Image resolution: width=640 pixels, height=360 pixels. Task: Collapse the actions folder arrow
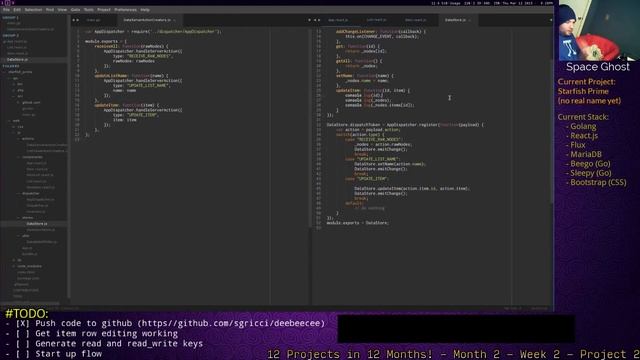click(x=19, y=139)
